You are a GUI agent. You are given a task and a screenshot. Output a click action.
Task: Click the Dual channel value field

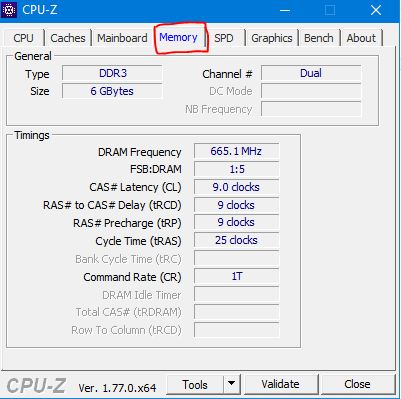tap(311, 73)
